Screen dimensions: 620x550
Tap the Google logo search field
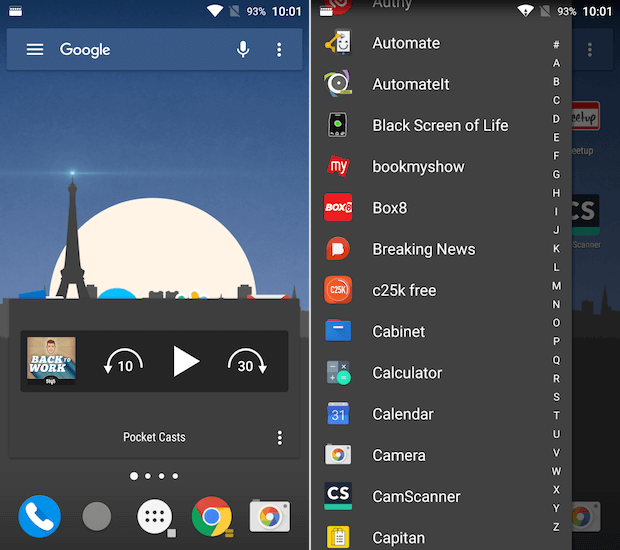coord(85,50)
